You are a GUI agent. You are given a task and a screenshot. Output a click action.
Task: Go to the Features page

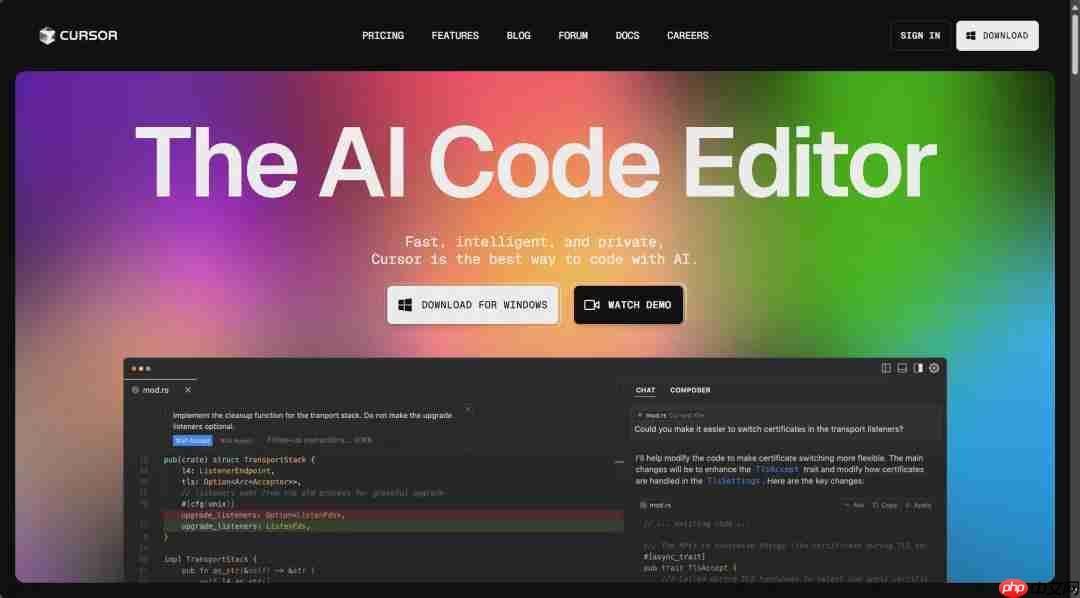[x=455, y=36]
